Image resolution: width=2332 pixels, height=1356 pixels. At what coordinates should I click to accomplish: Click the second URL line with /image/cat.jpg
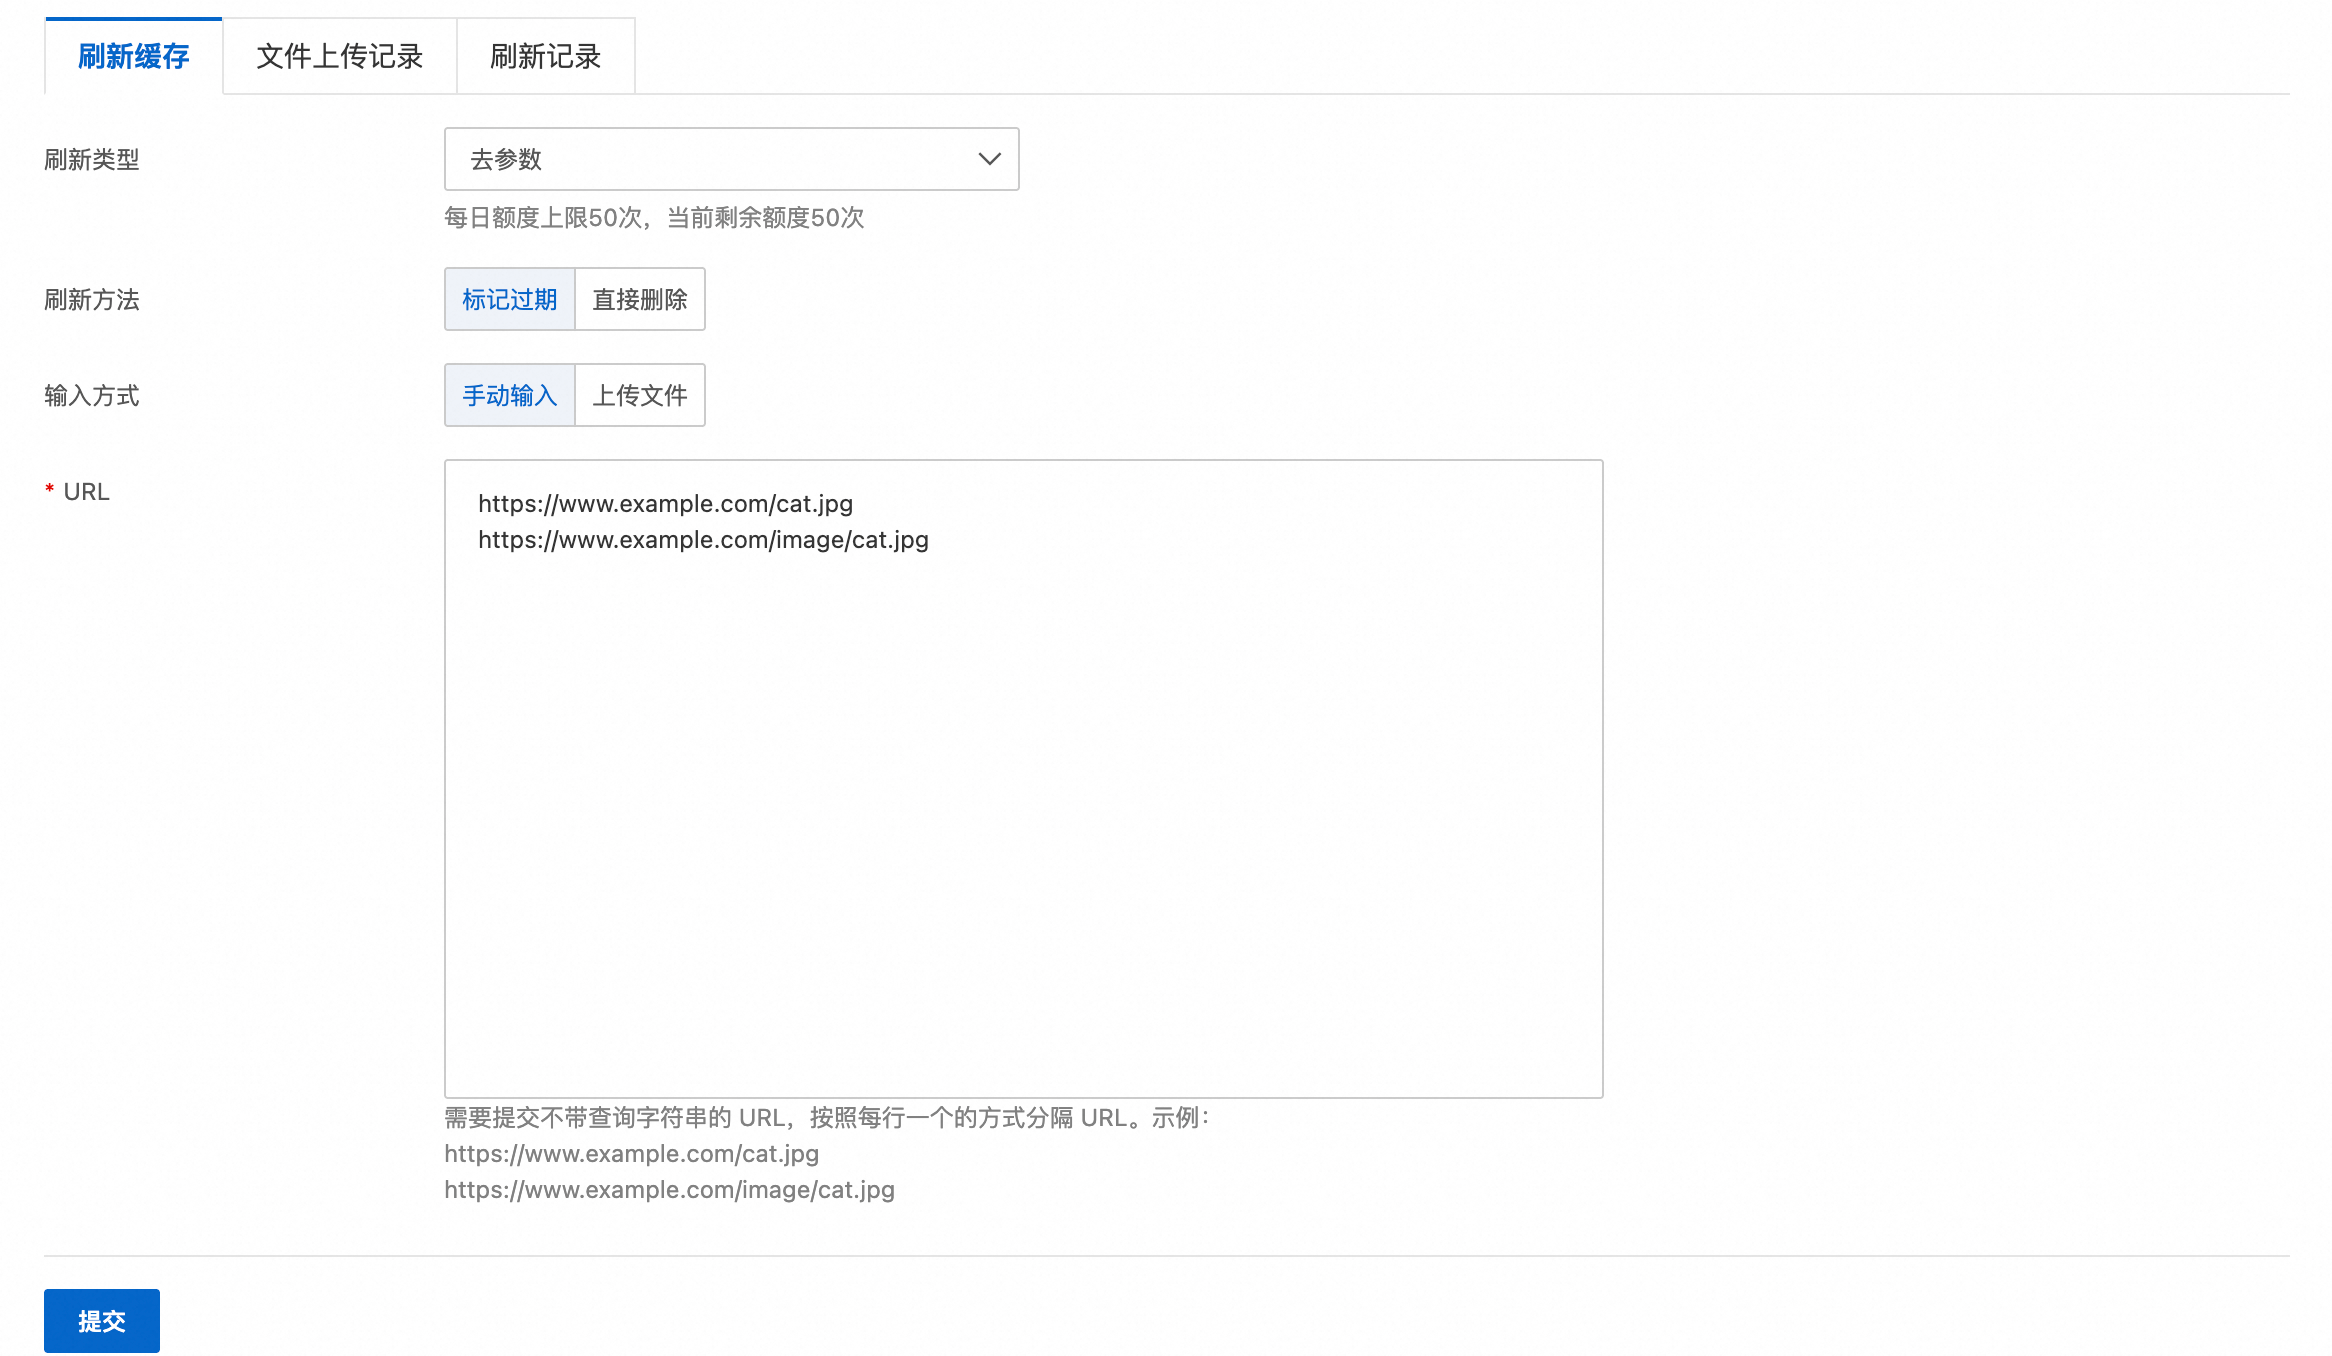coord(703,540)
